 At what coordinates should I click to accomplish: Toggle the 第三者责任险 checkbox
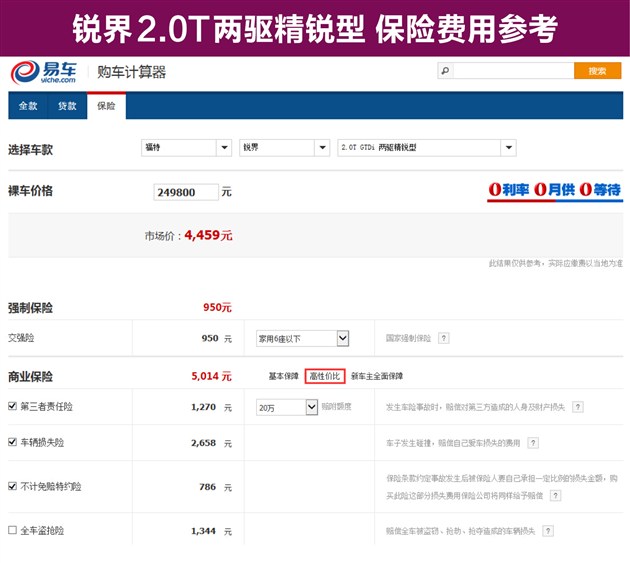tap(13, 407)
